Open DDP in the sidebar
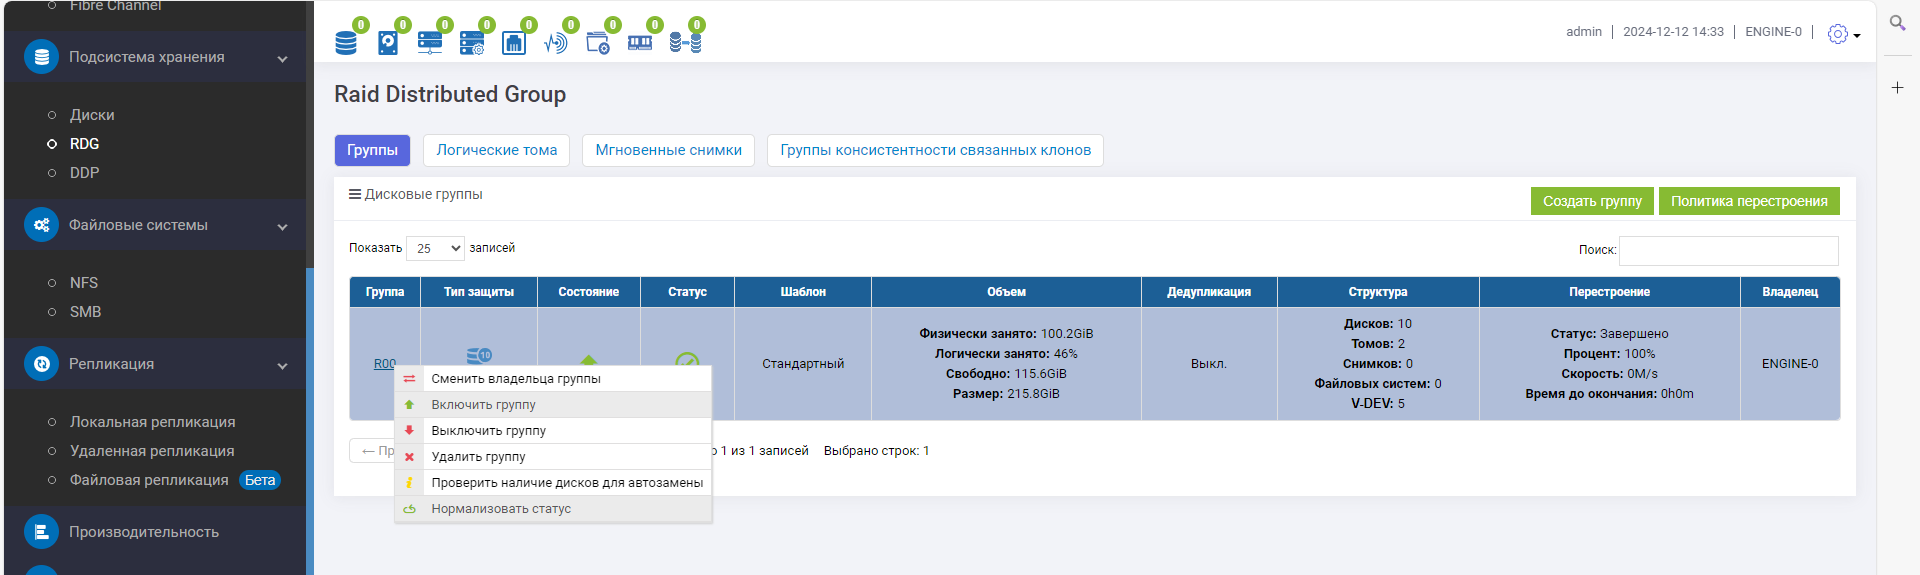This screenshot has width=1920, height=575. coord(84,173)
